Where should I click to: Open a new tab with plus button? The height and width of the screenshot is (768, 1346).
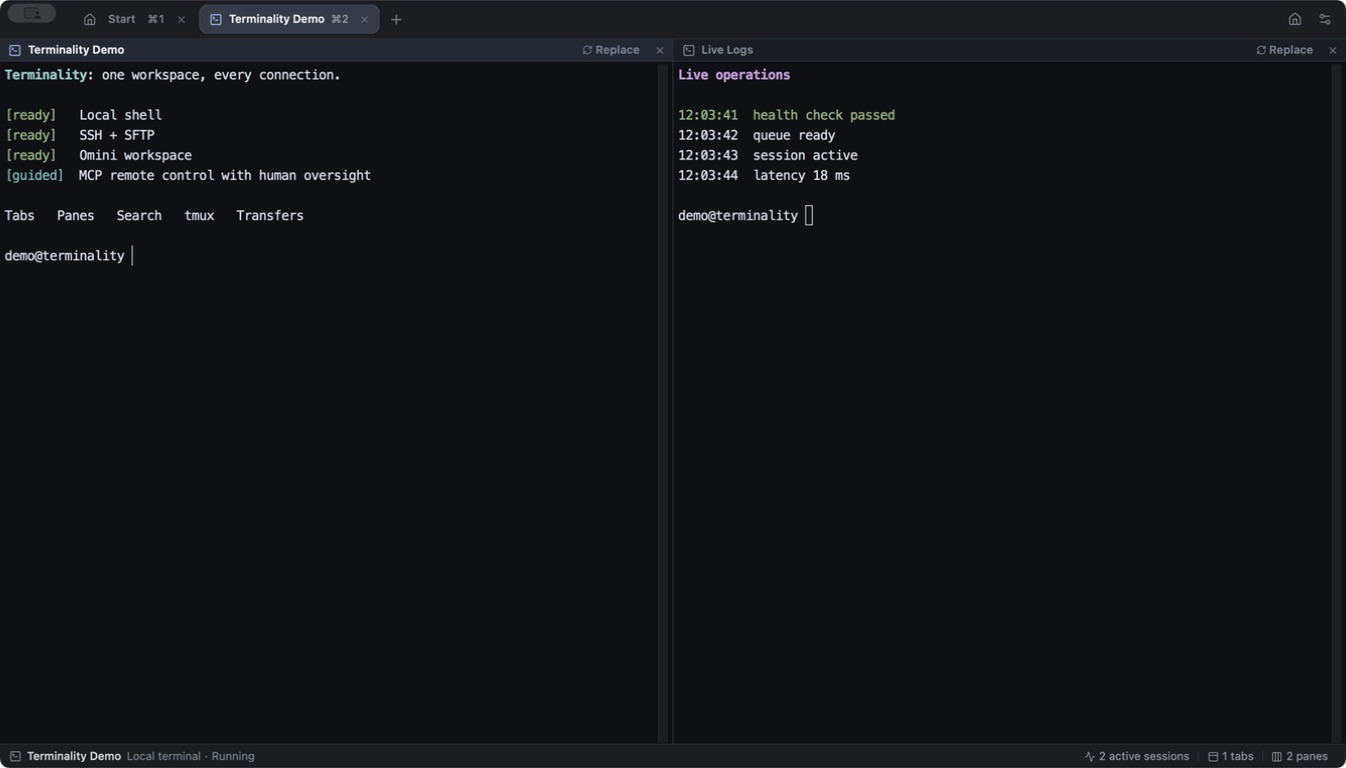point(396,19)
